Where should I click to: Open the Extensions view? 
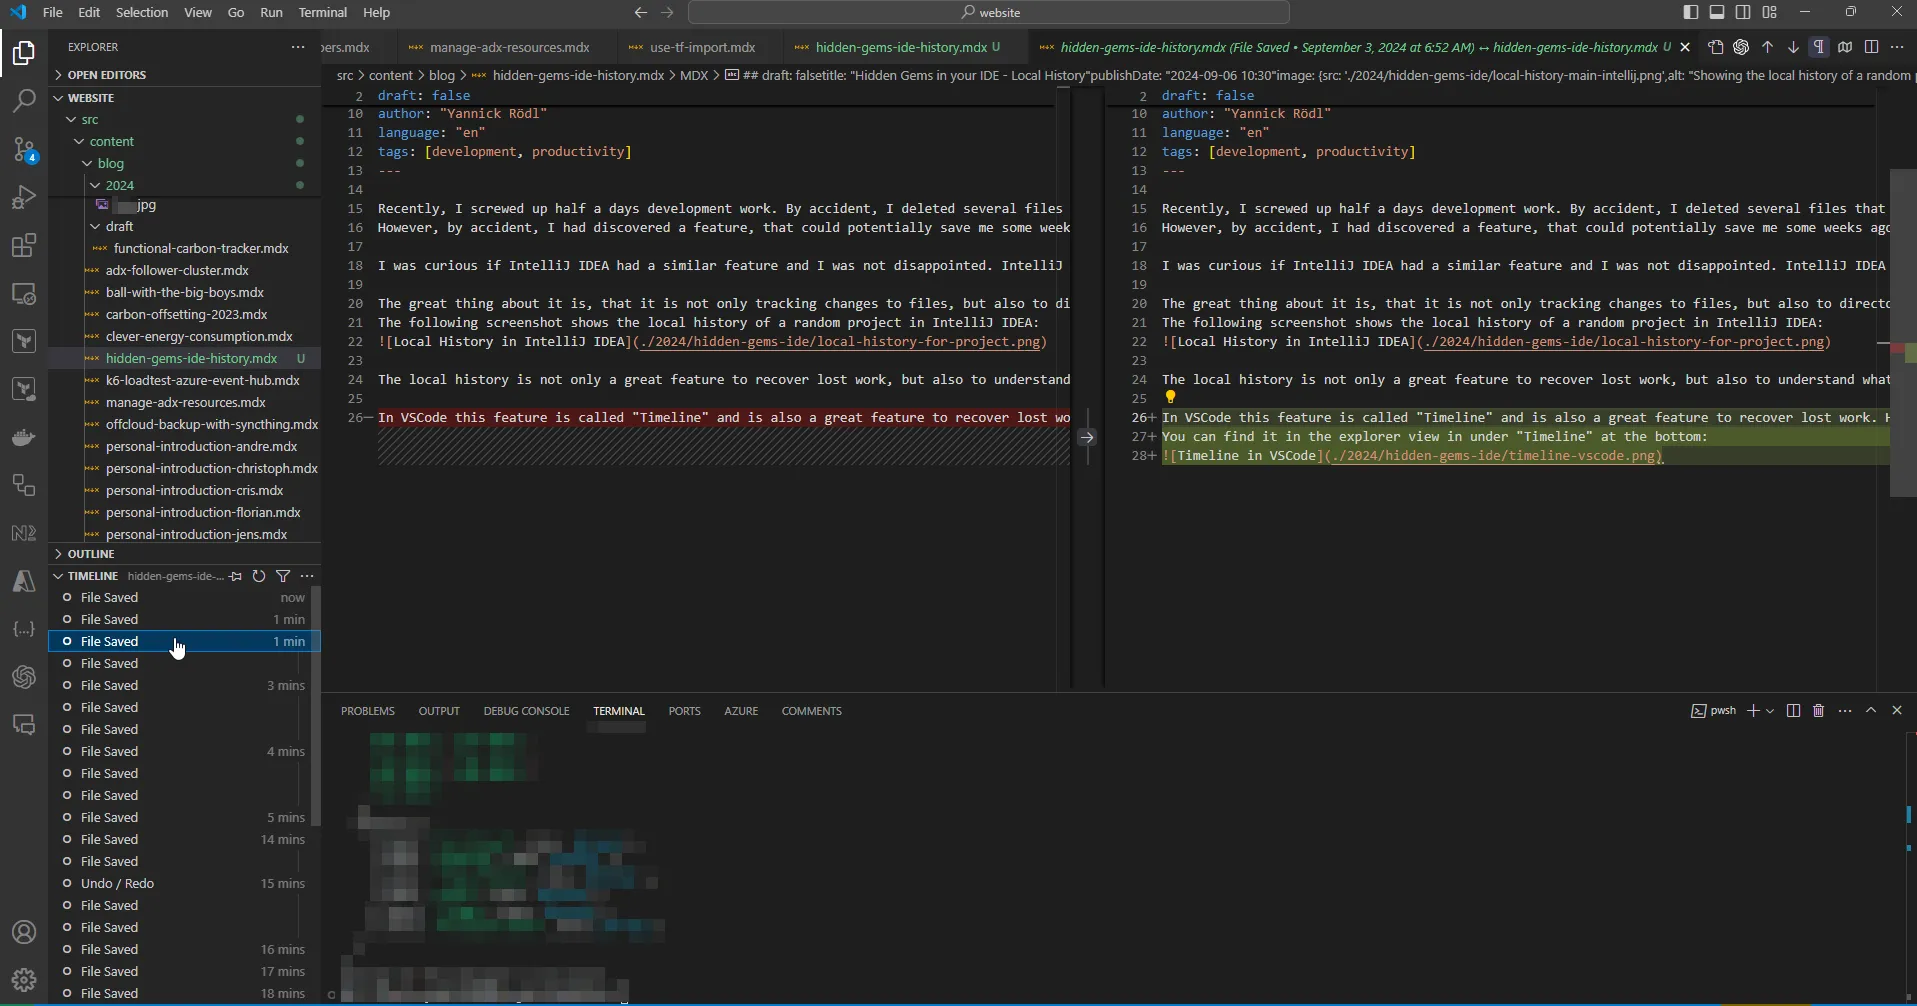[x=24, y=245]
